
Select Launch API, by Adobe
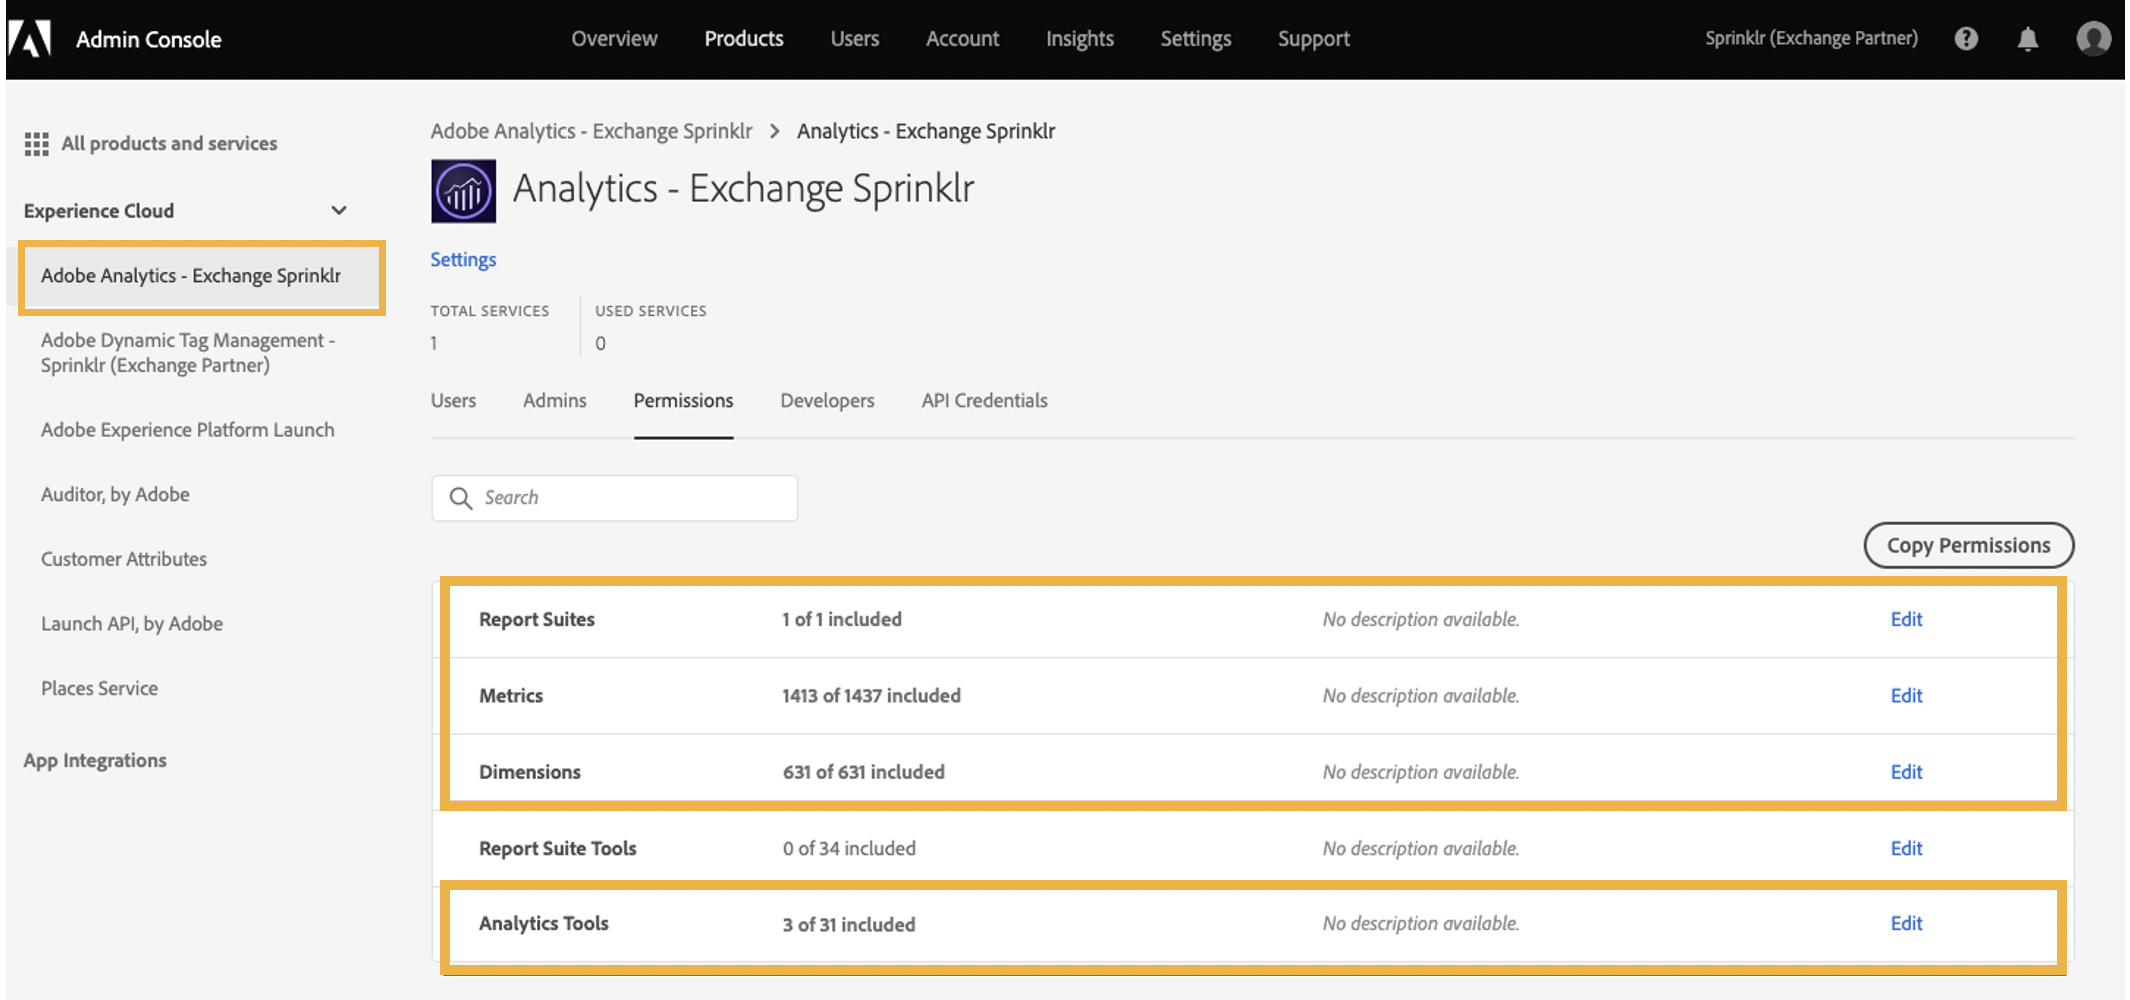coord(132,624)
